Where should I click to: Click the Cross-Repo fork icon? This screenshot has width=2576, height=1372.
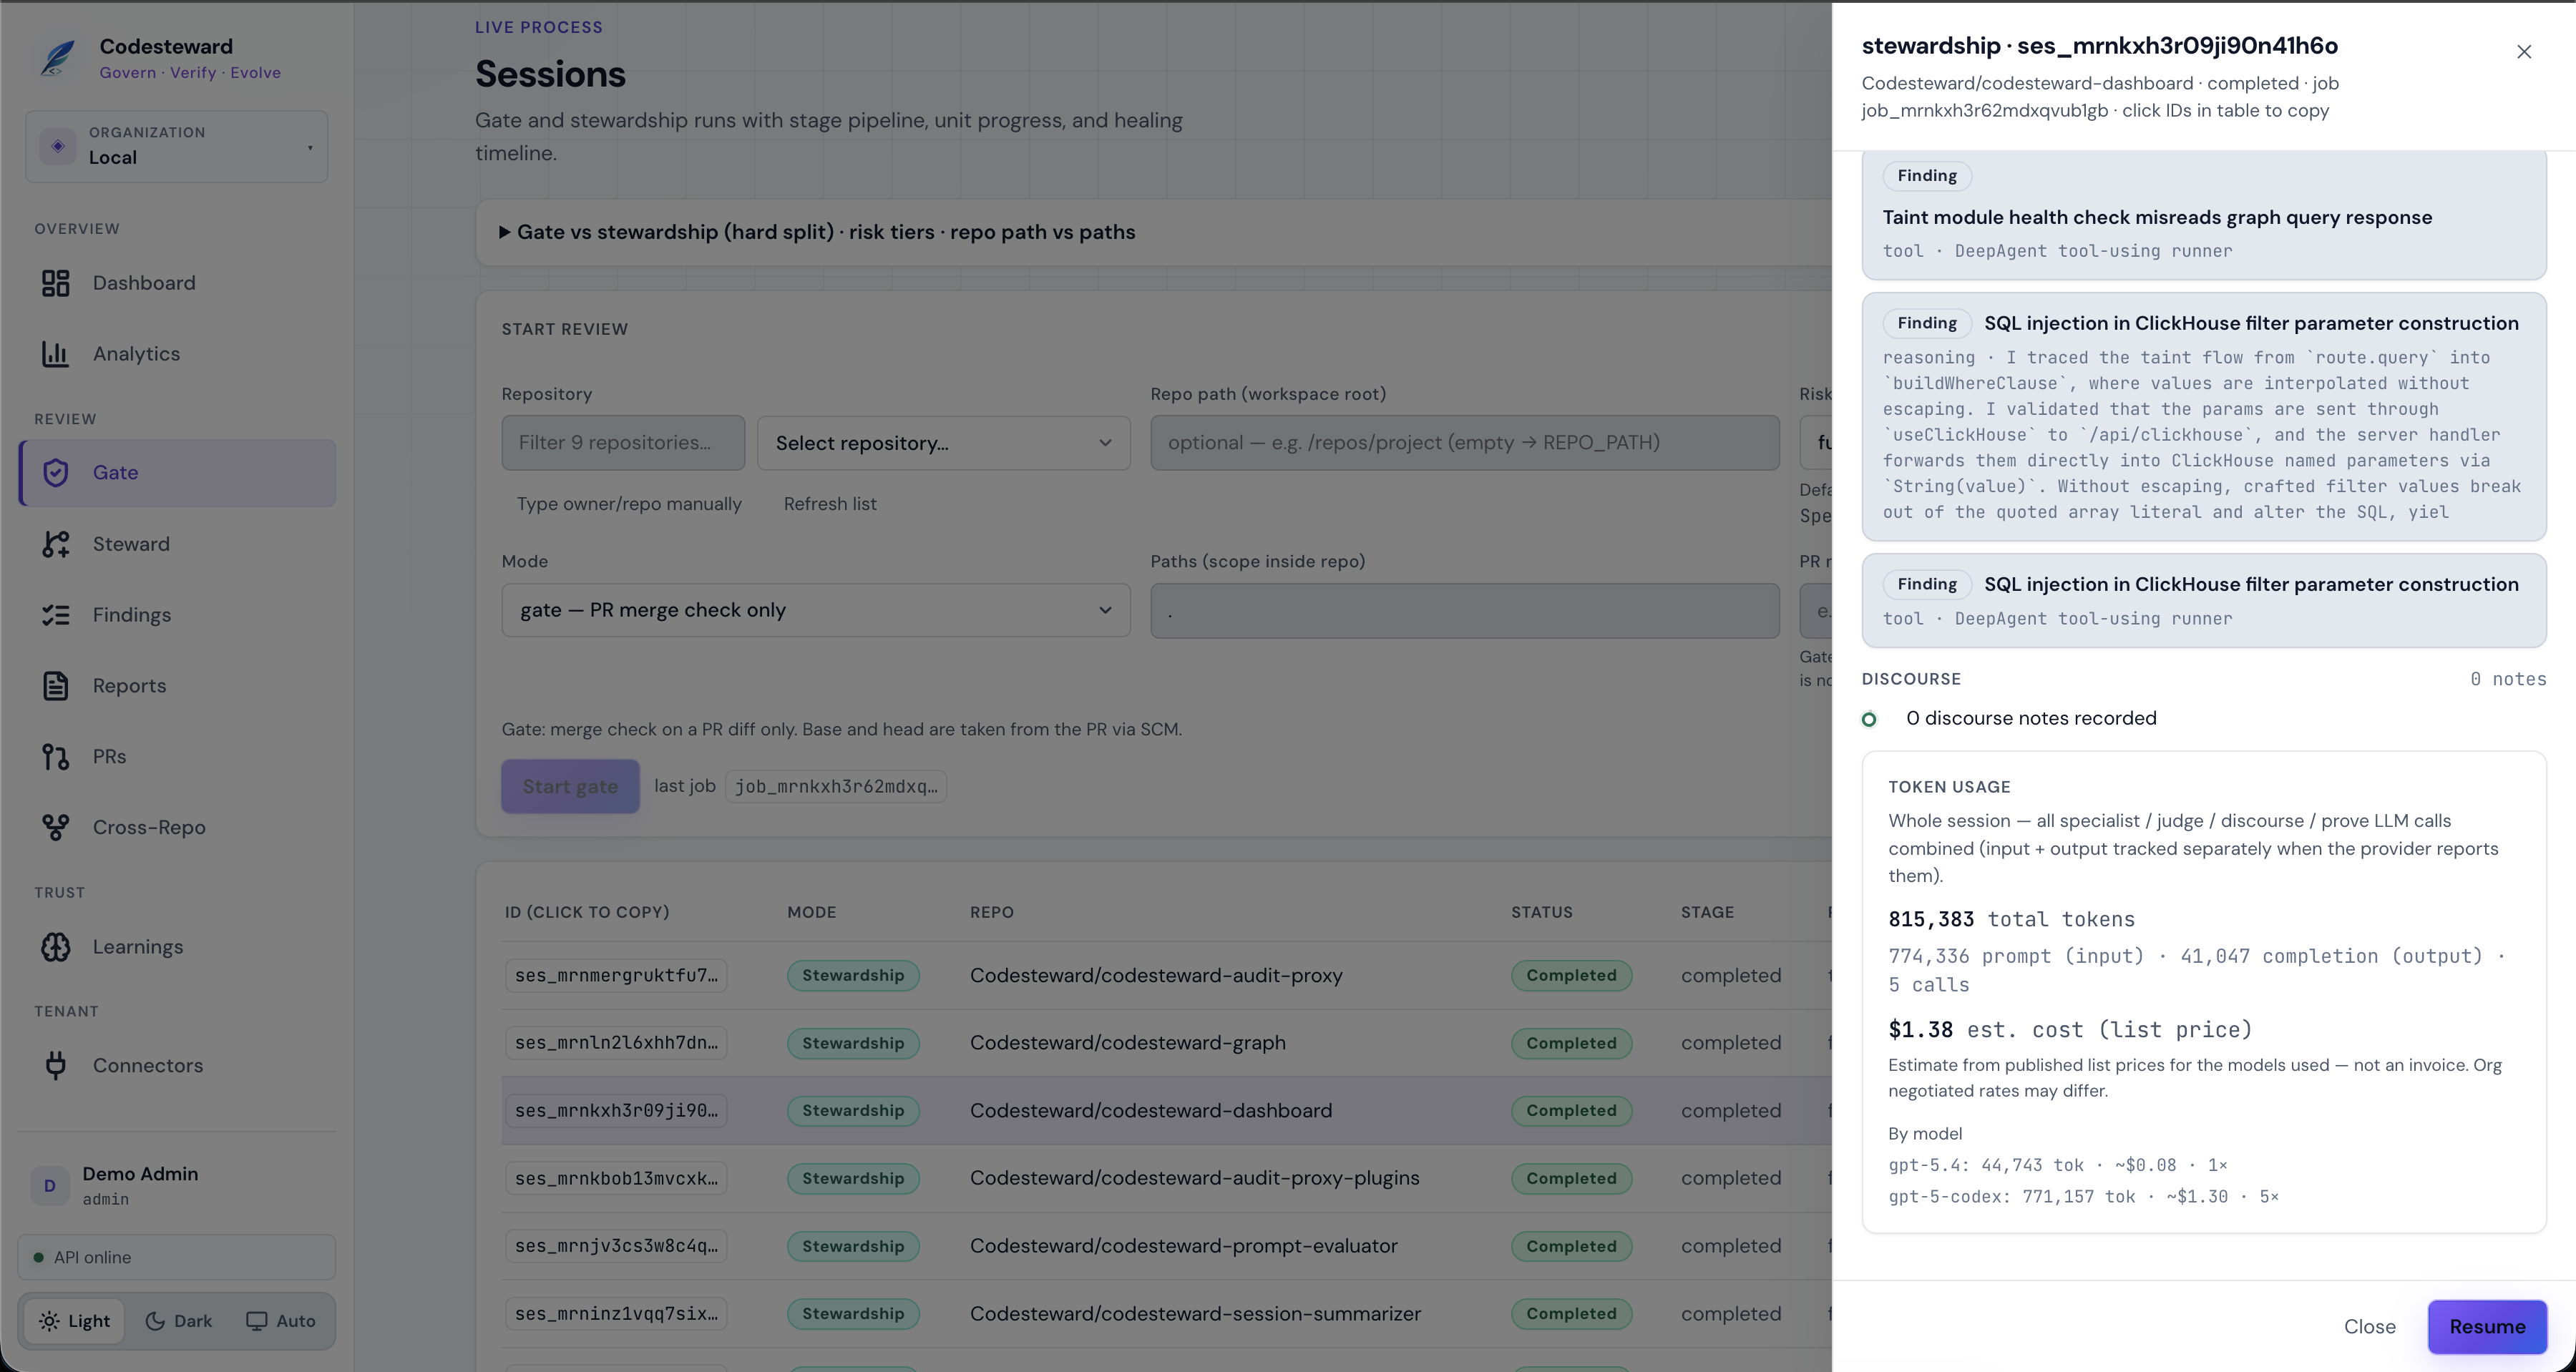56,828
